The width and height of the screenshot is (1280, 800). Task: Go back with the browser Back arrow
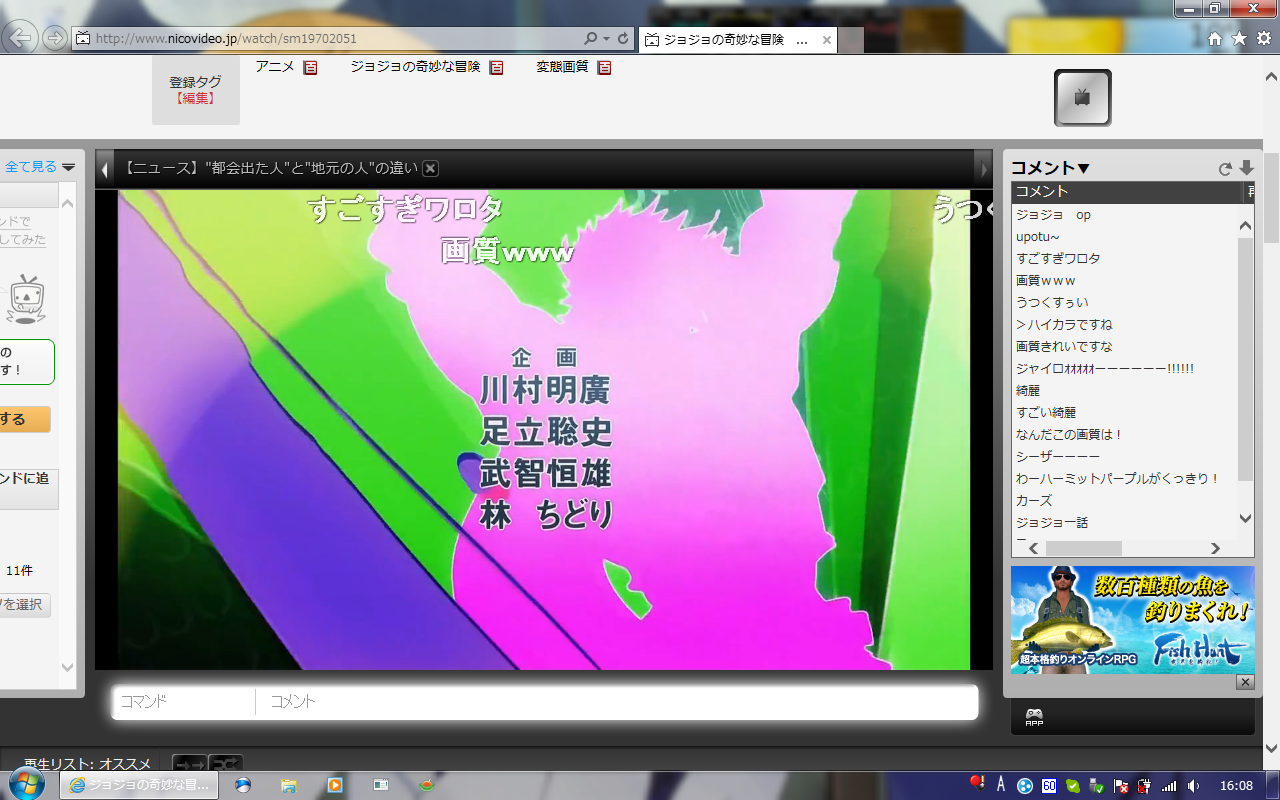point(19,38)
